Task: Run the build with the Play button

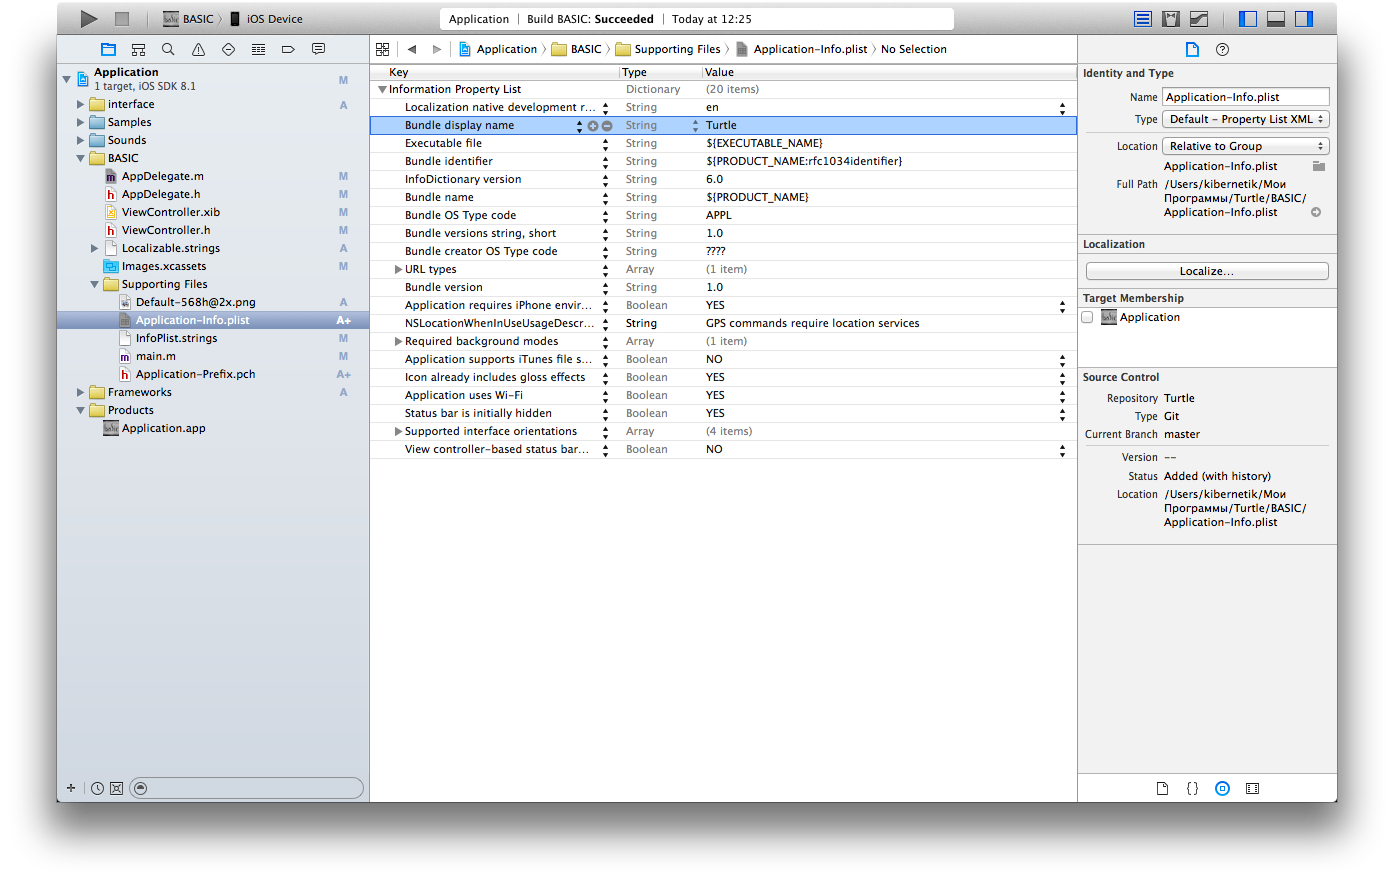Action: tap(89, 18)
